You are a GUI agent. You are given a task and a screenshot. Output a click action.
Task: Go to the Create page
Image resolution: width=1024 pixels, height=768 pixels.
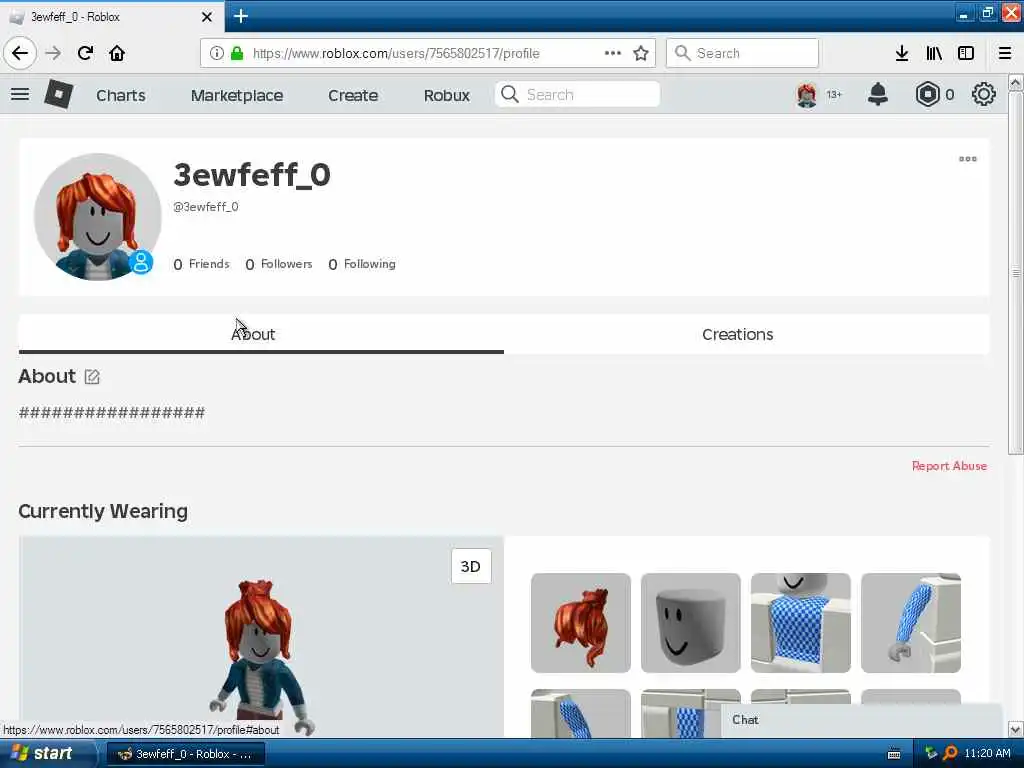pyautogui.click(x=353, y=95)
